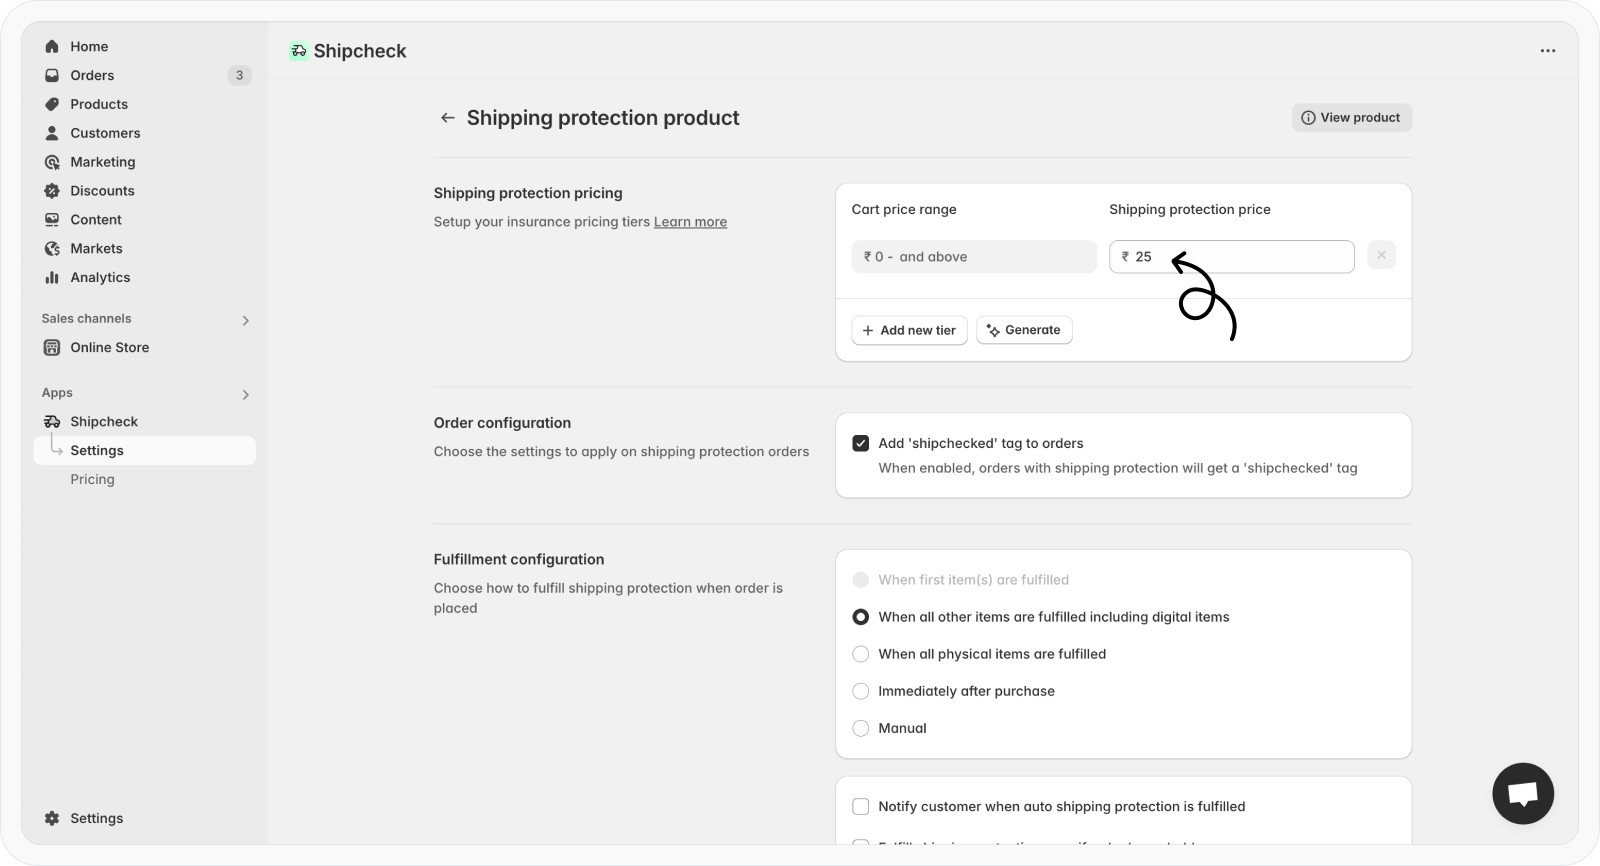Viewport: 1600px width, 866px height.
Task: Click the Analytics bar chart icon
Action: coord(52,278)
